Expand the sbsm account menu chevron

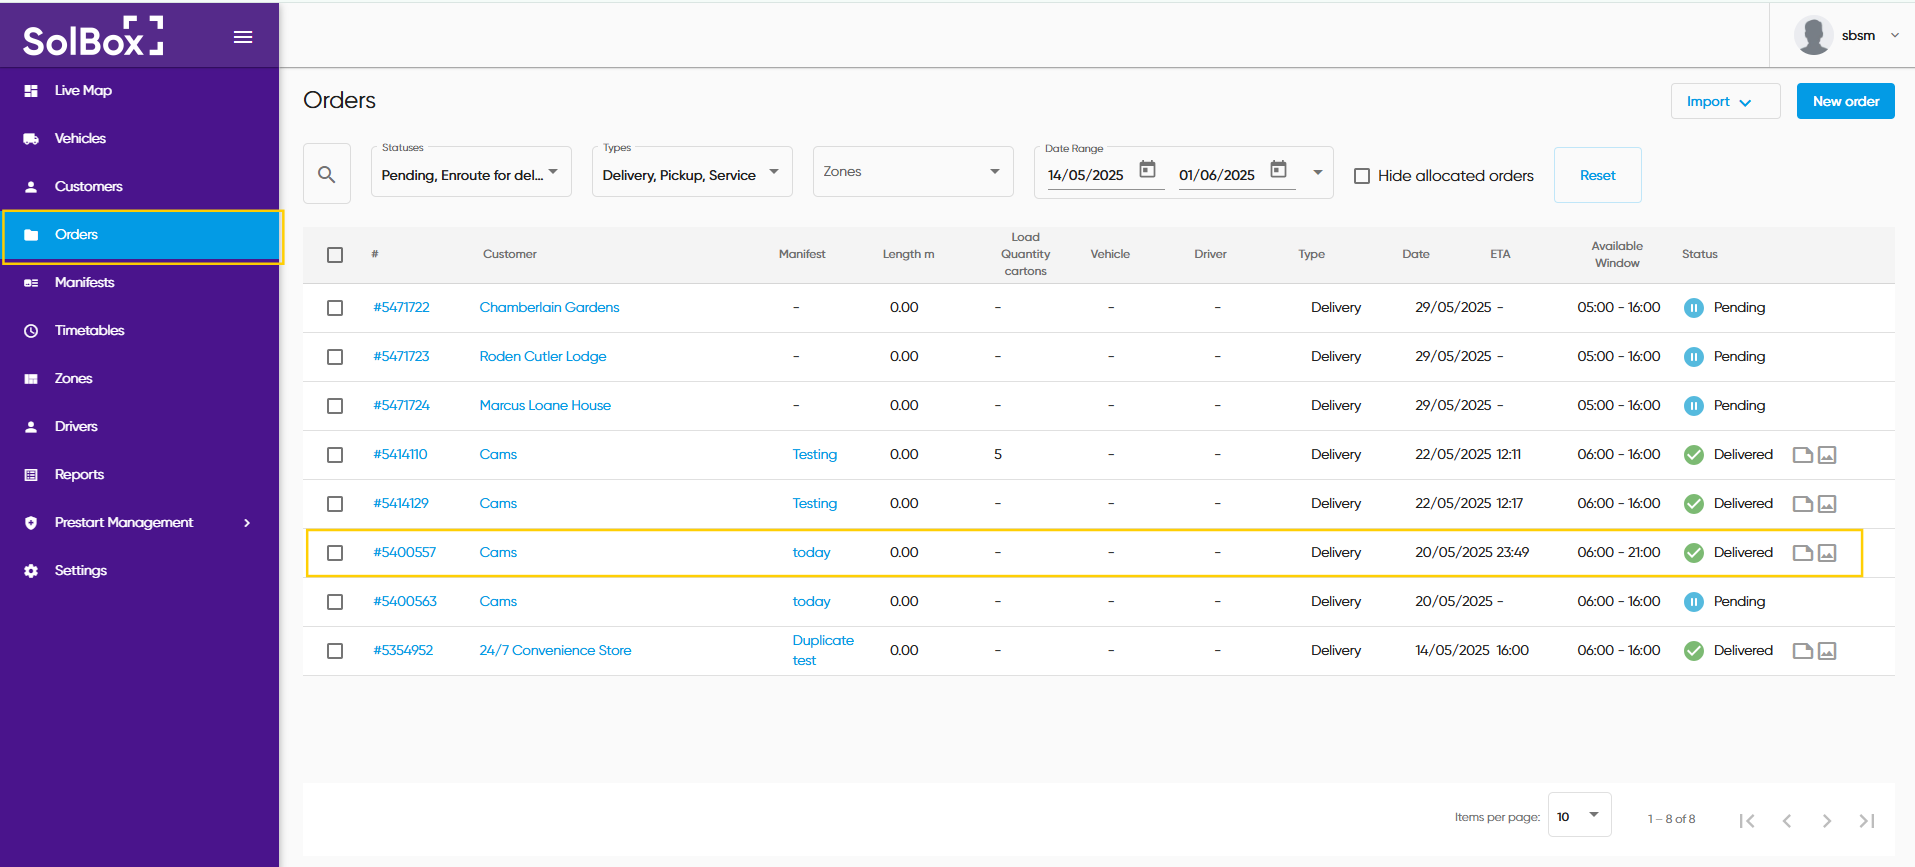[x=1895, y=35]
